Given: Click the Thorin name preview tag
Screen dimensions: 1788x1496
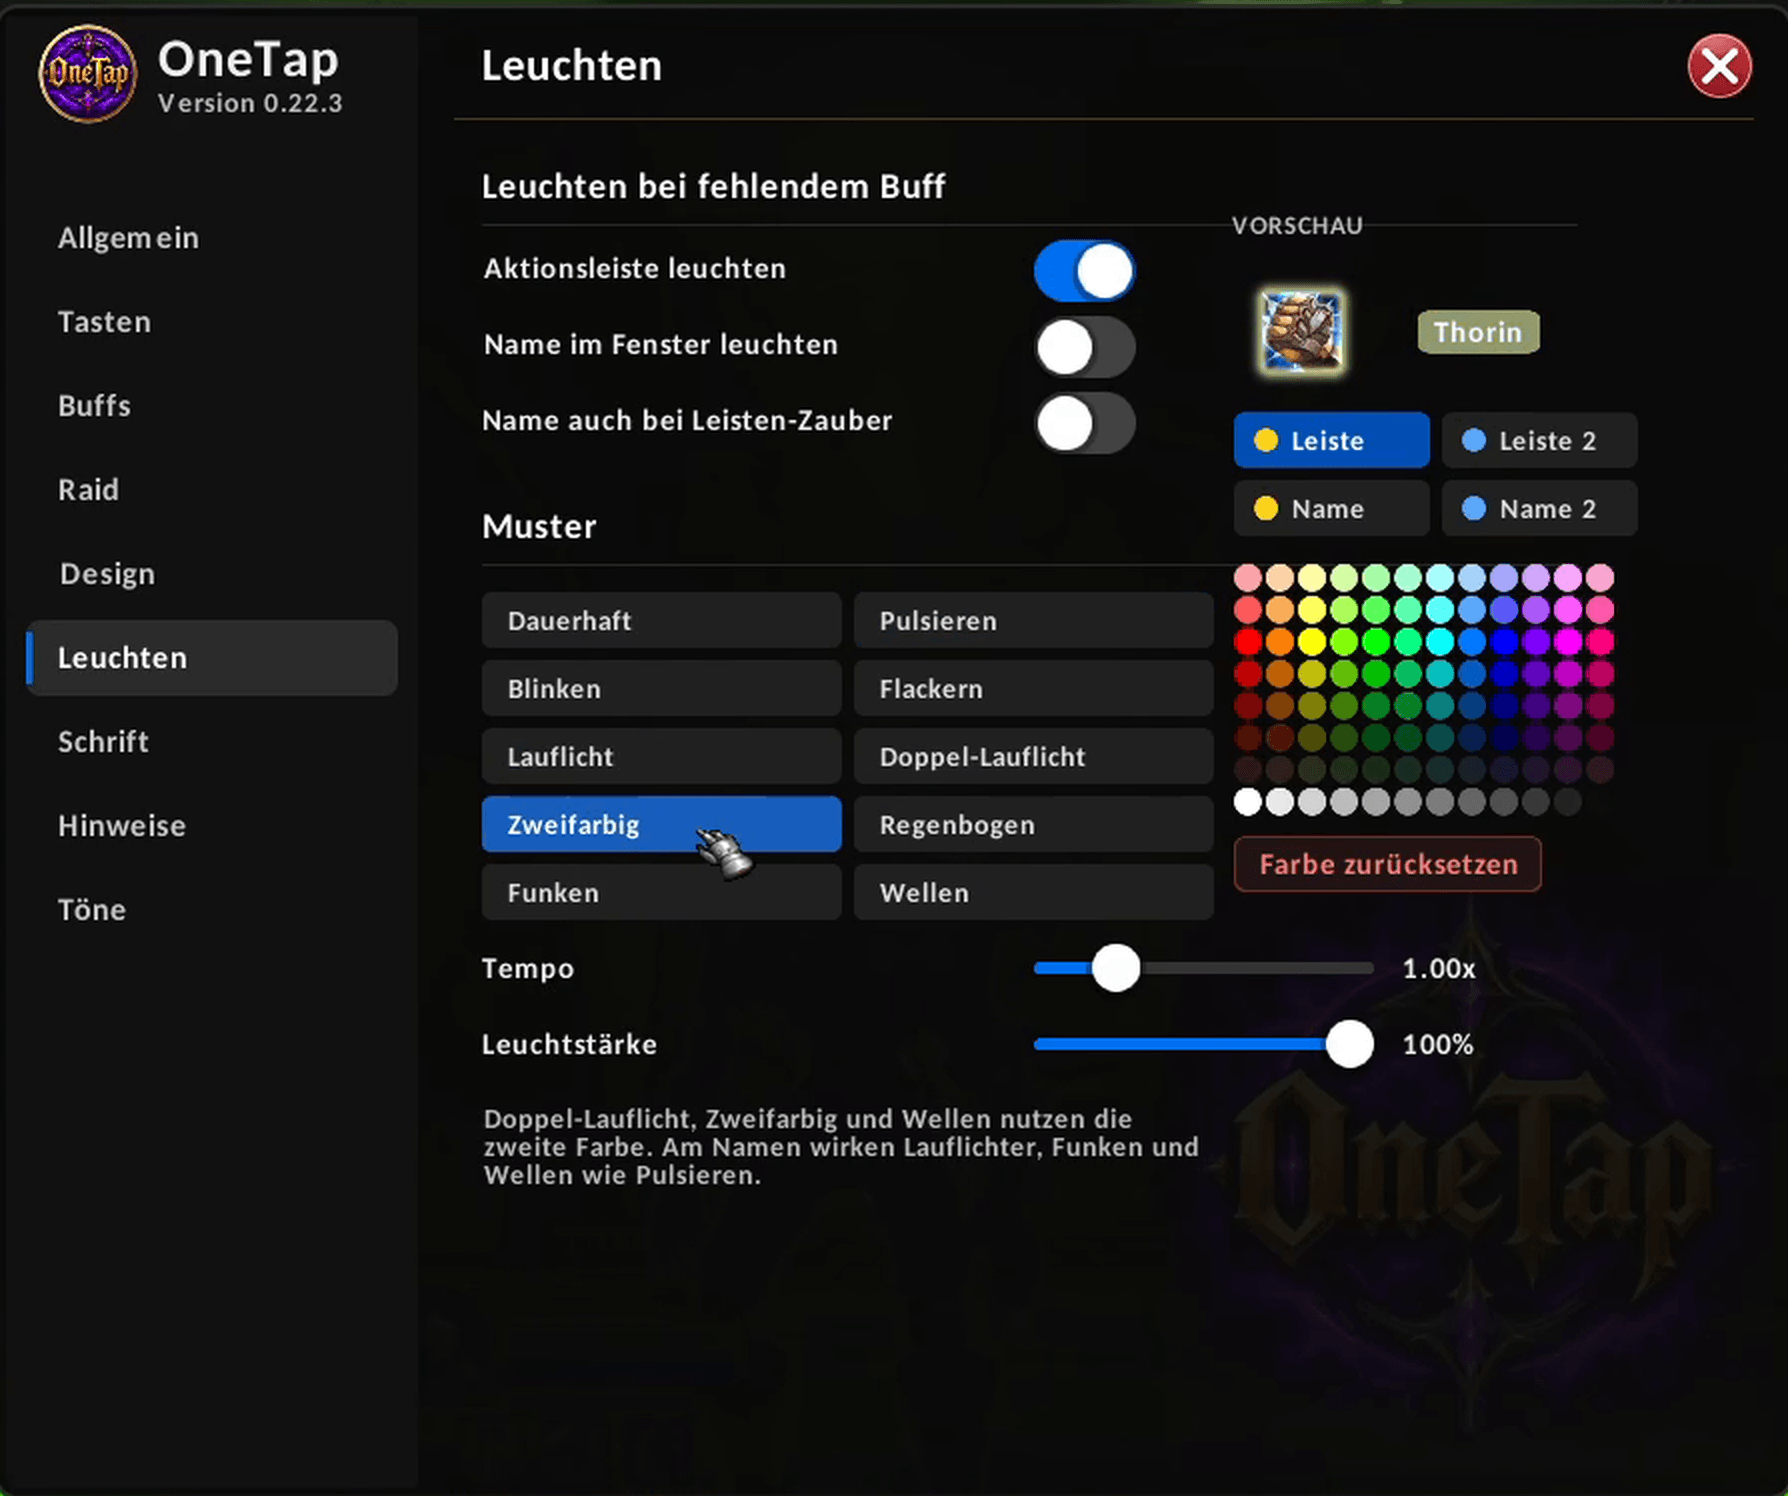Looking at the screenshot, I should (x=1478, y=332).
